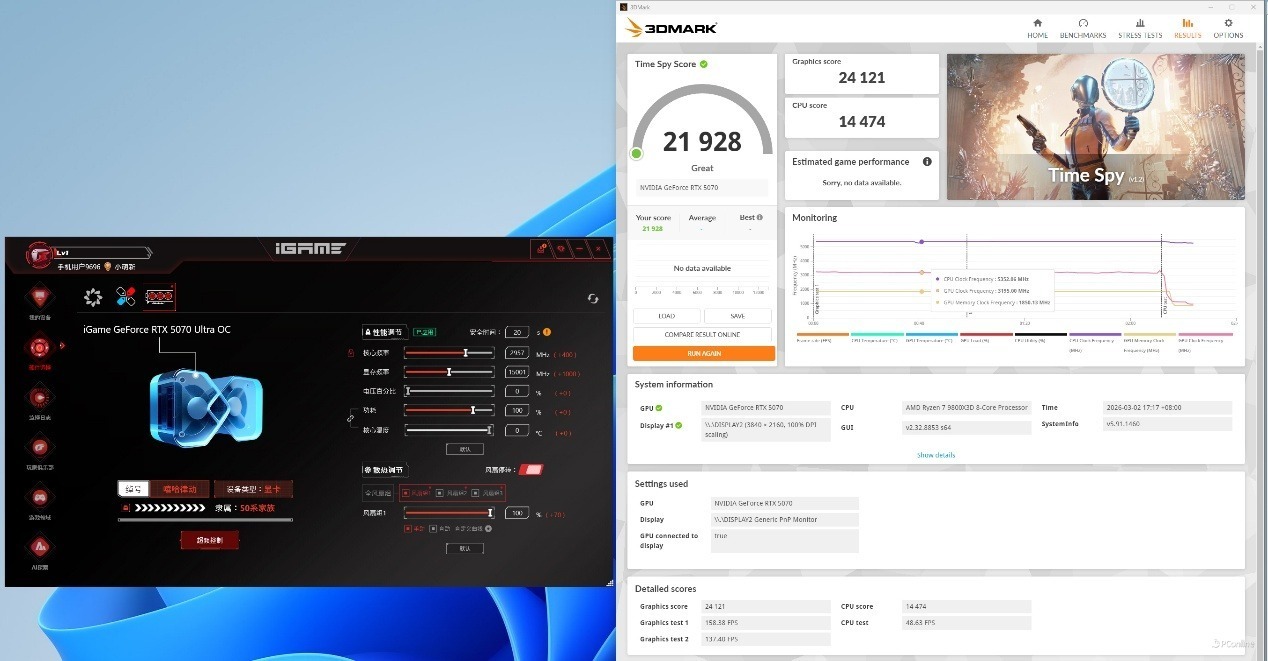Open the GeForce-logo icon in iGame sidebar
Image resolution: width=1268 pixels, height=661 pixels.
39,447
